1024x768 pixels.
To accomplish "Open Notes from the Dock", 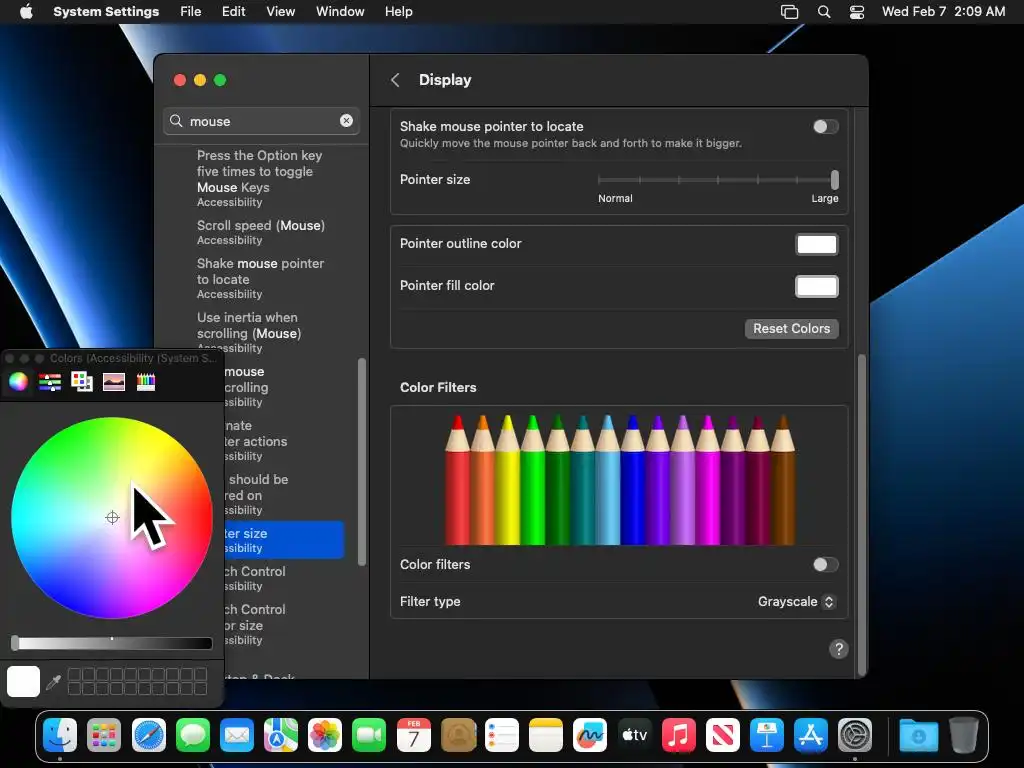I will tap(546, 735).
